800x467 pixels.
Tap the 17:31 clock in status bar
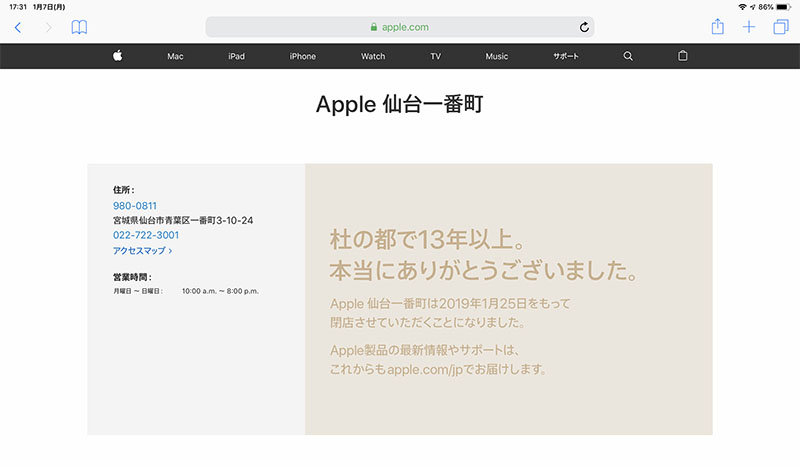tap(18, 7)
